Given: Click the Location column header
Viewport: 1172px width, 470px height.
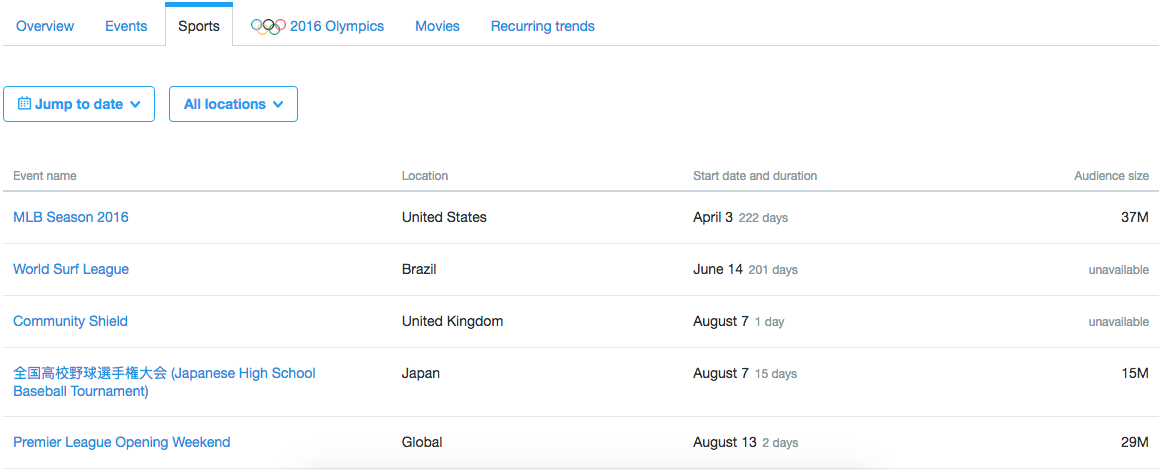Looking at the screenshot, I should coord(425,176).
